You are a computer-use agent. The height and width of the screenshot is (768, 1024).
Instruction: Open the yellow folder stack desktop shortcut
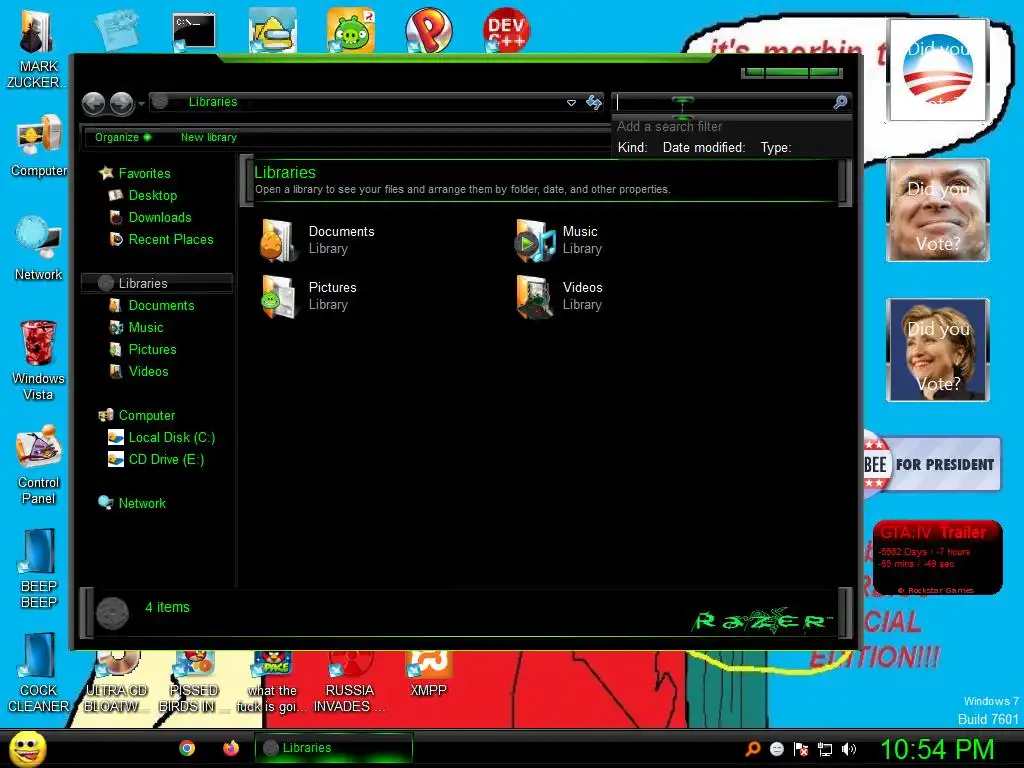pyautogui.click(x=272, y=30)
